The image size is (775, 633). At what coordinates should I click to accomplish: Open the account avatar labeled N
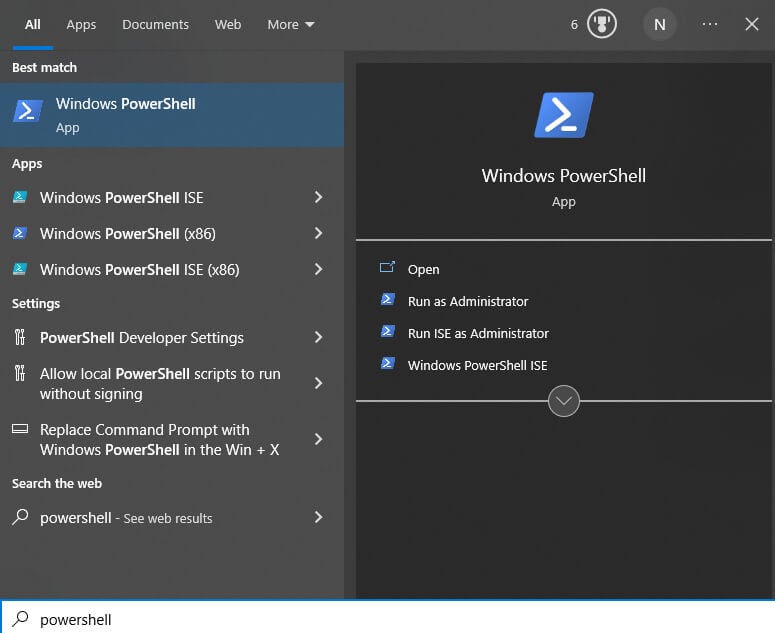pyautogui.click(x=659, y=25)
